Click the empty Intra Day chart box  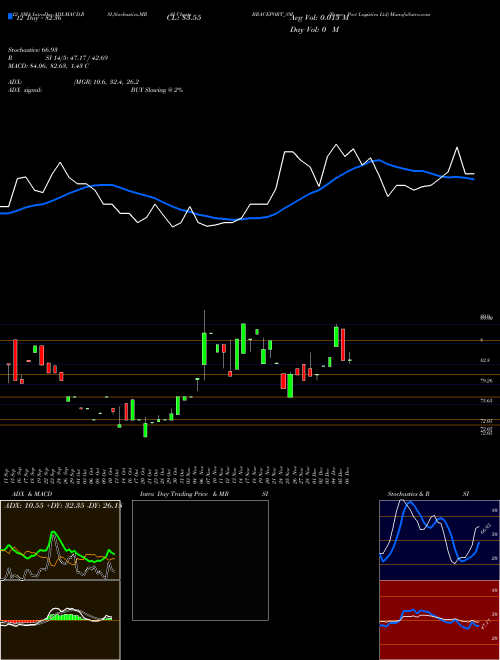pos(200,560)
